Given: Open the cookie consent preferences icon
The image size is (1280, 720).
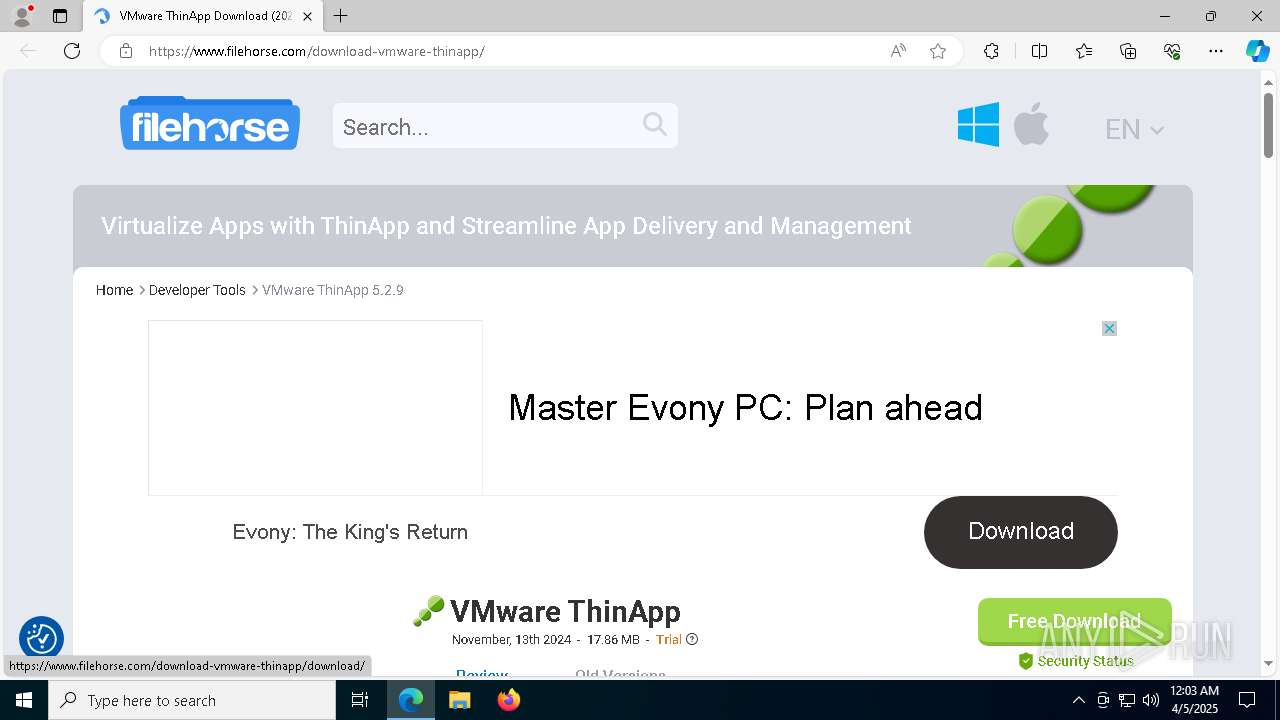Looking at the screenshot, I should click(41, 638).
